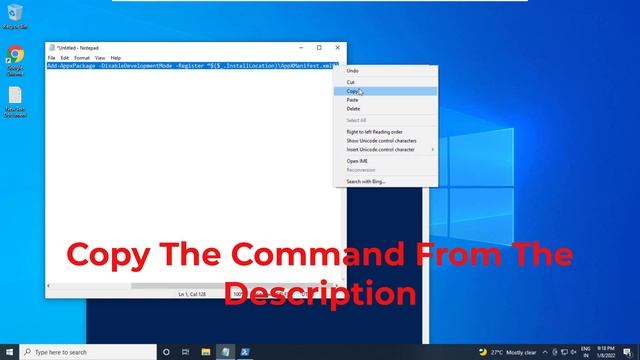
Task: Choose Delete from the context menu
Action: click(386, 109)
